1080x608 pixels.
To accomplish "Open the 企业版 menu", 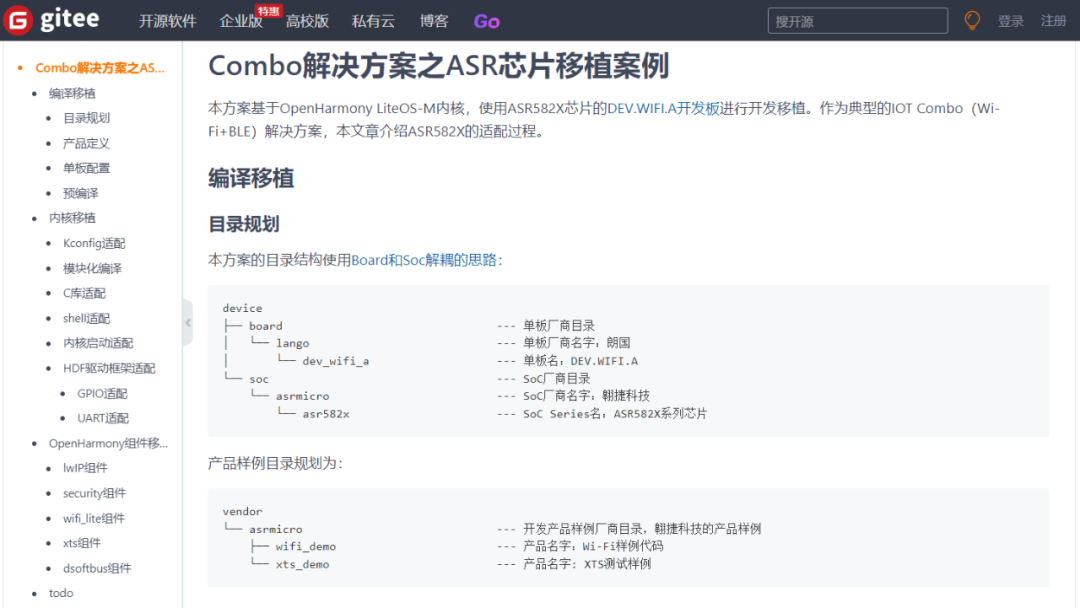I will 240,20.
